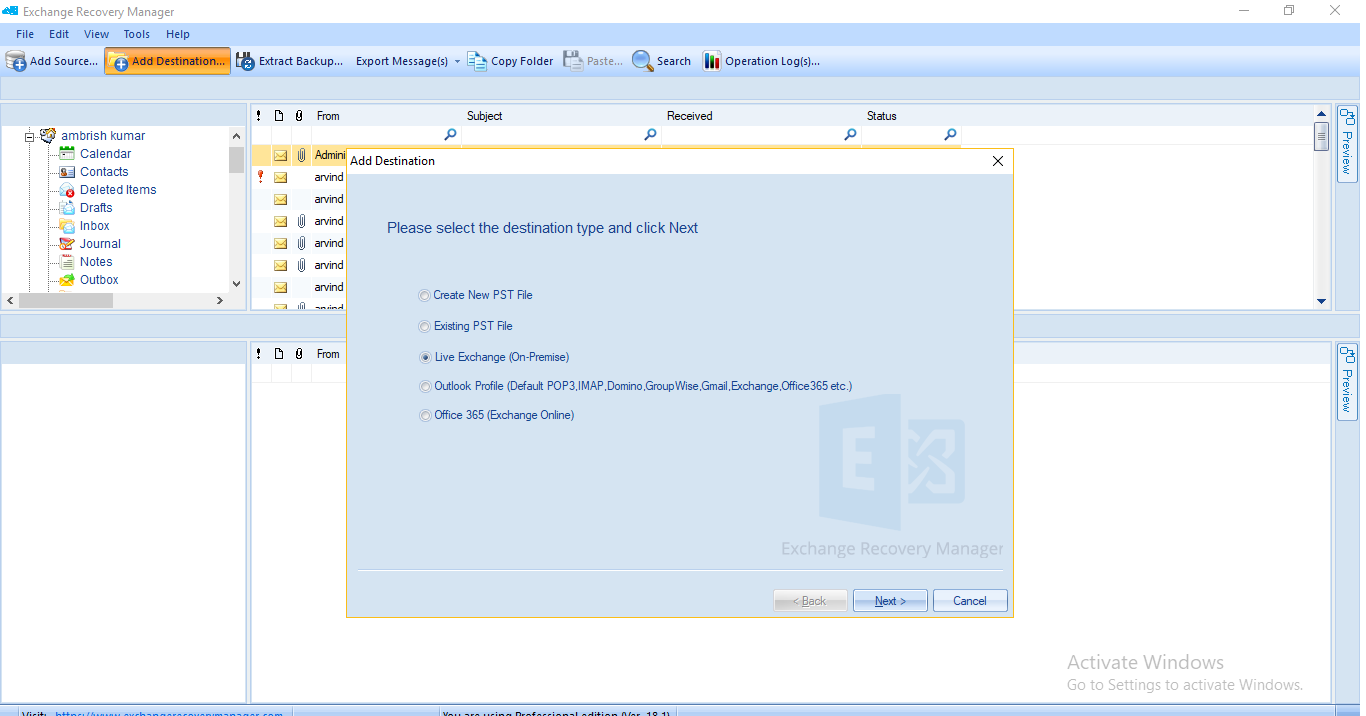Select Live Exchange (On-Premise) radio button
Image resolution: width=1366 pixels, height=716 pixels.
425,358
